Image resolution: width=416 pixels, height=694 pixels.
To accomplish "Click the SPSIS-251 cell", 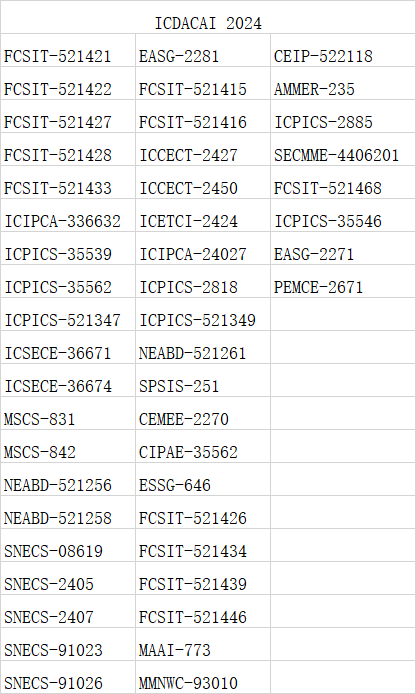I will pyautogui.click(x=203, y=380).
